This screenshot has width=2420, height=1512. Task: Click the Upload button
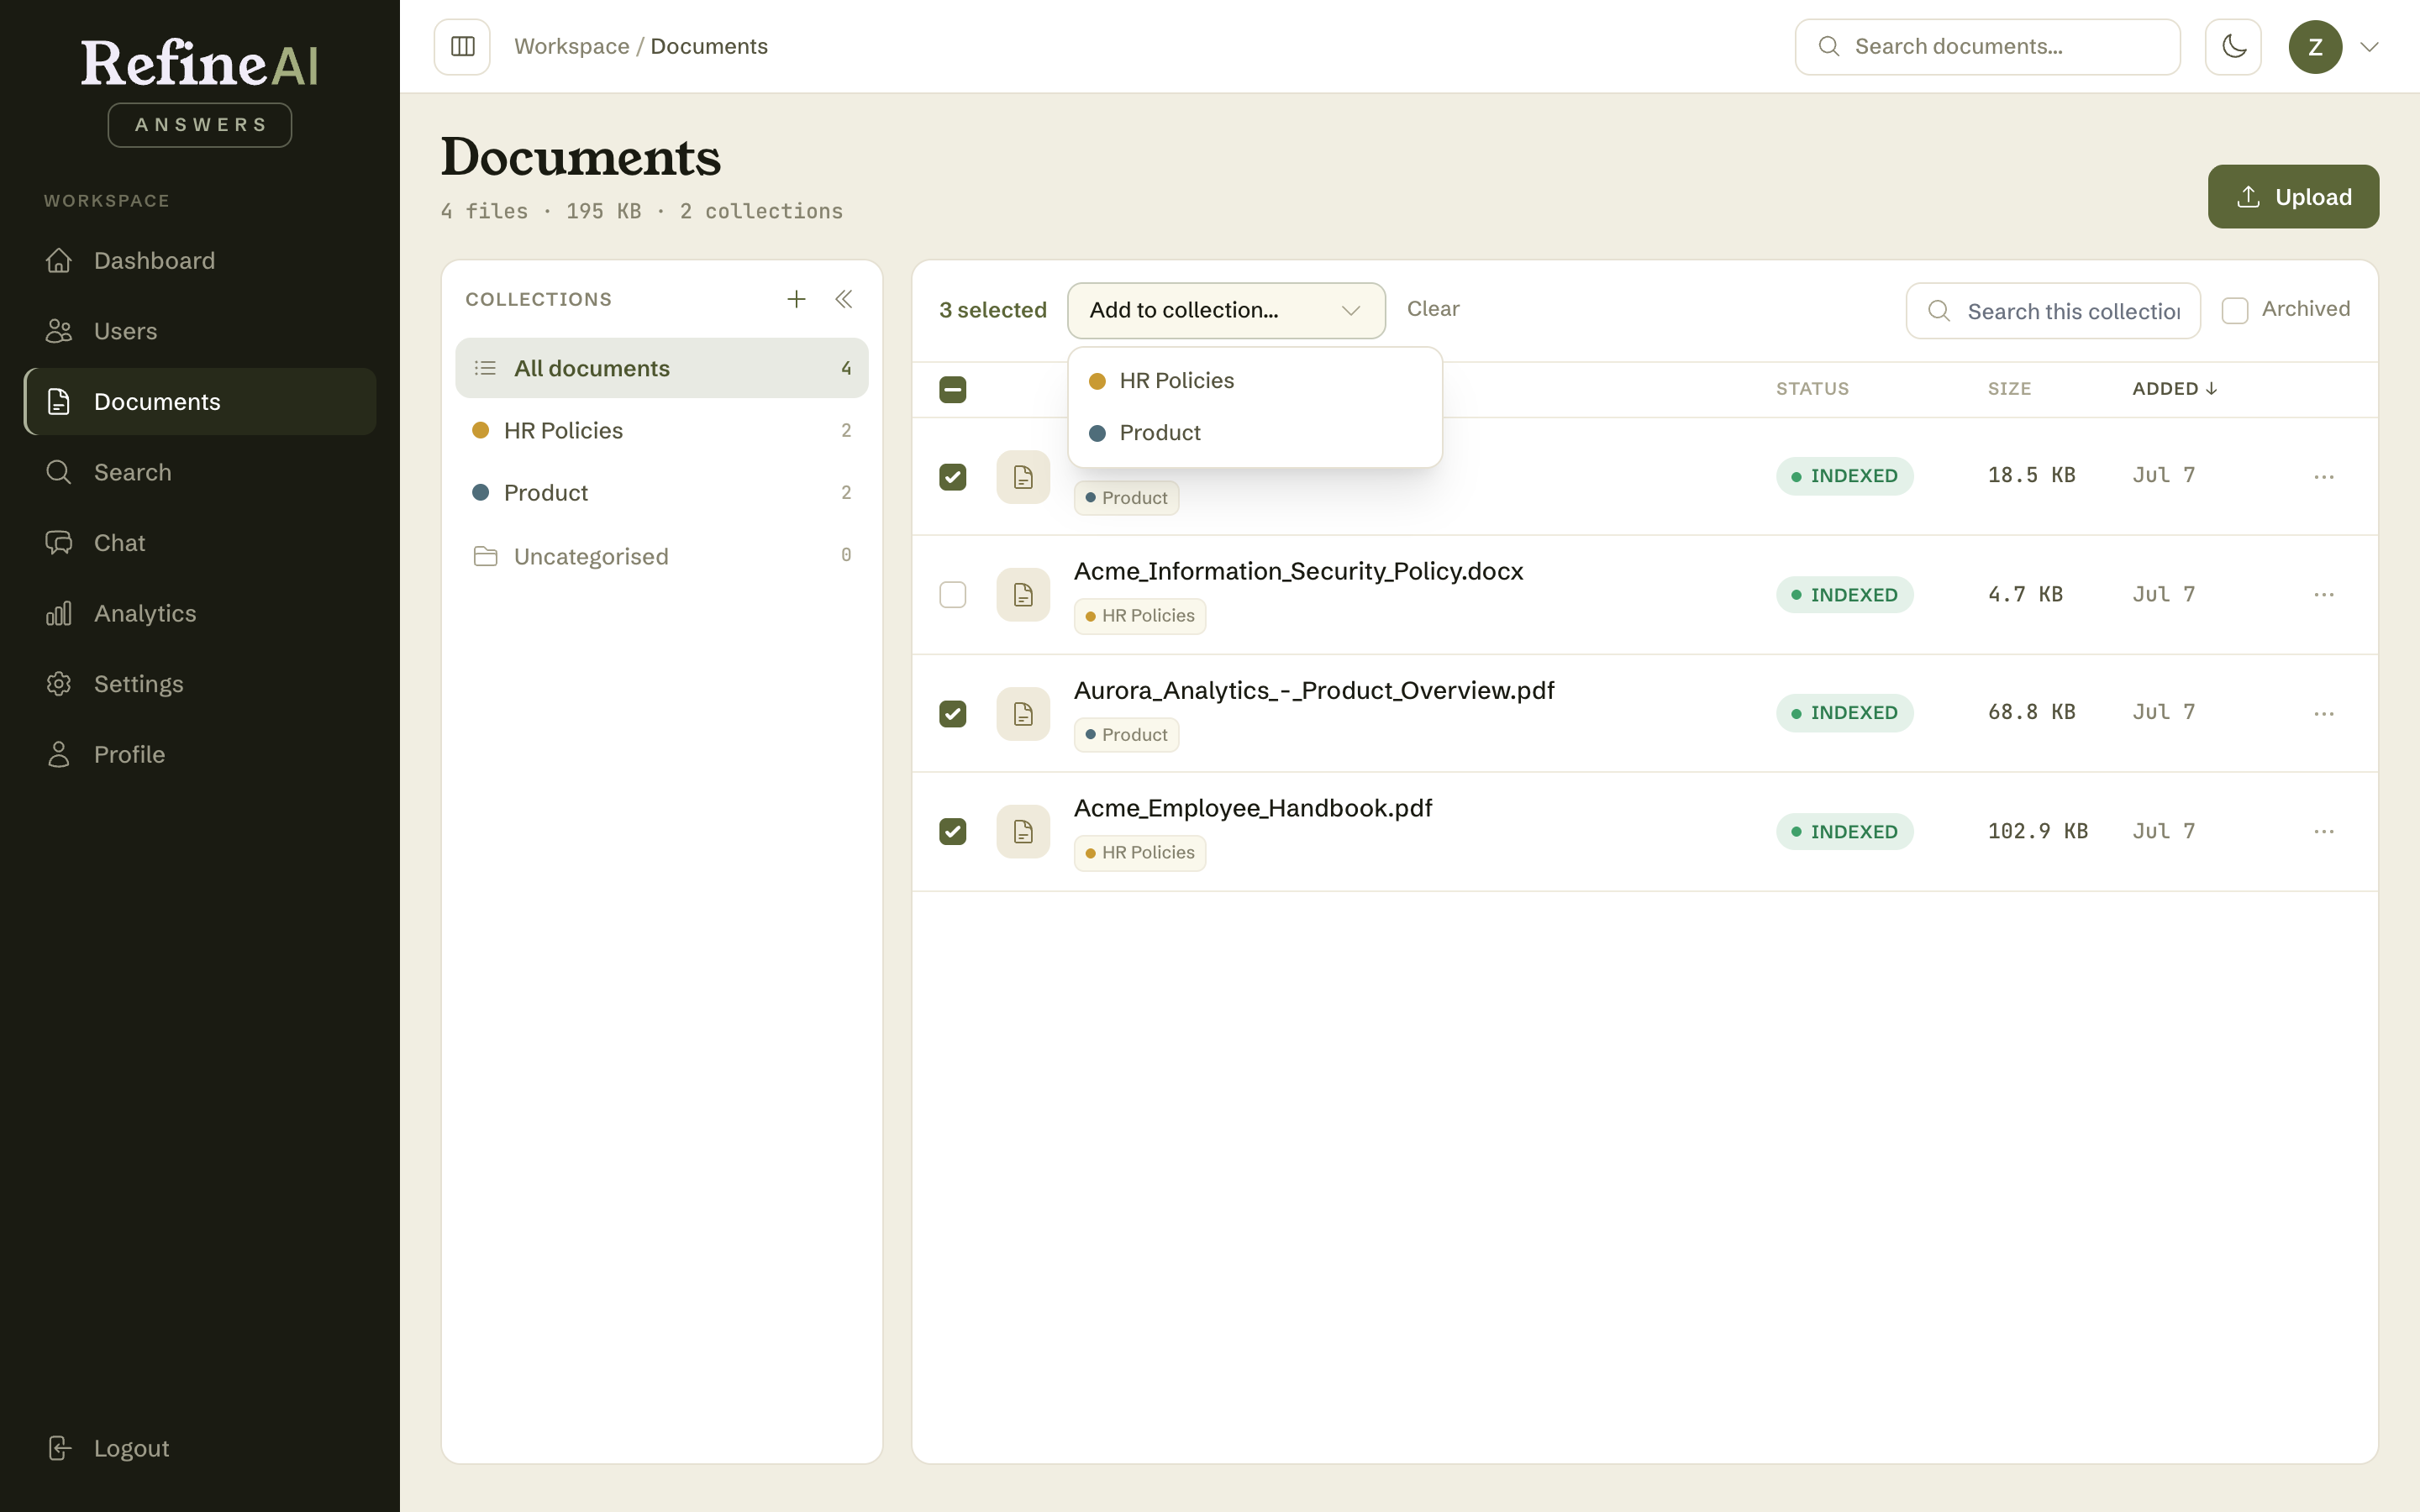pyautogui.click(x=2293, y=197)
